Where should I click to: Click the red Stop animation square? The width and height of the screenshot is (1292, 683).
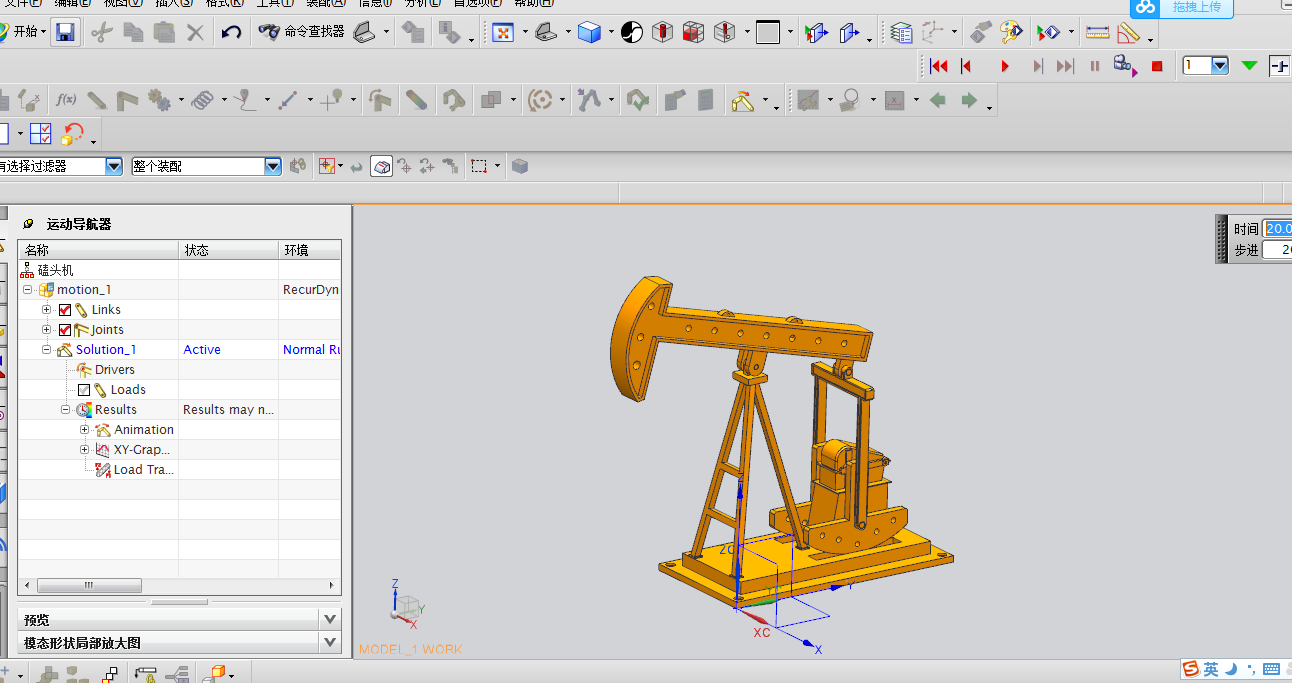pyautogui.click(x=1157, y=66)
